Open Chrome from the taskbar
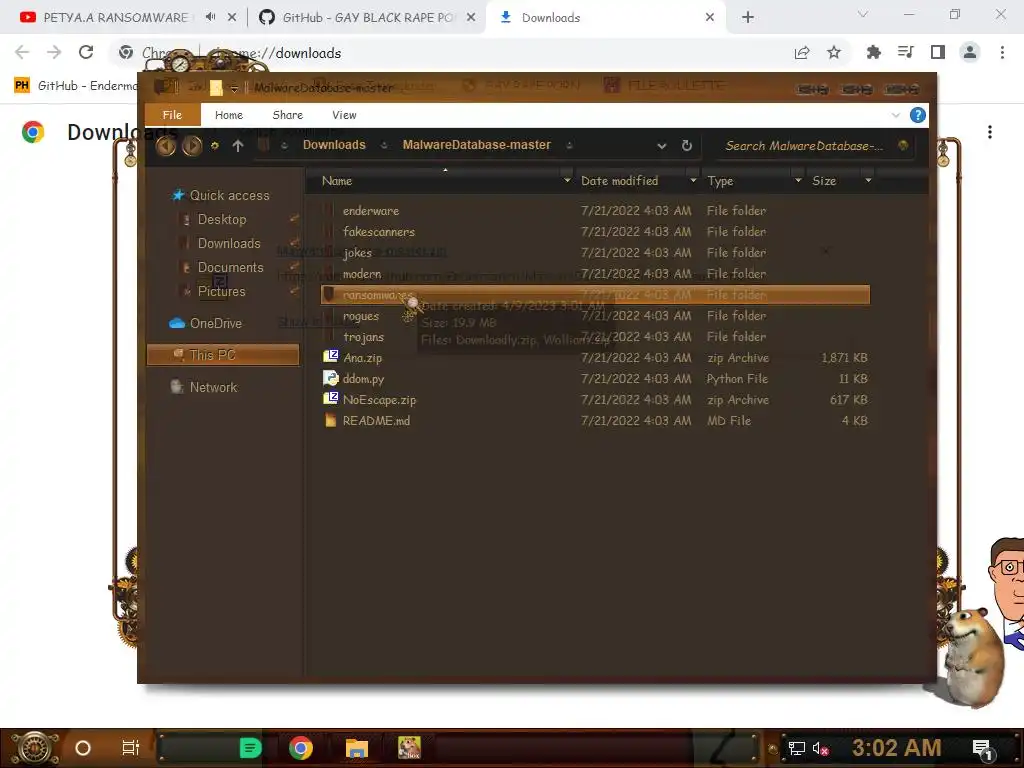This screenshot has width=1024, height=768. [x=300, y=748]
